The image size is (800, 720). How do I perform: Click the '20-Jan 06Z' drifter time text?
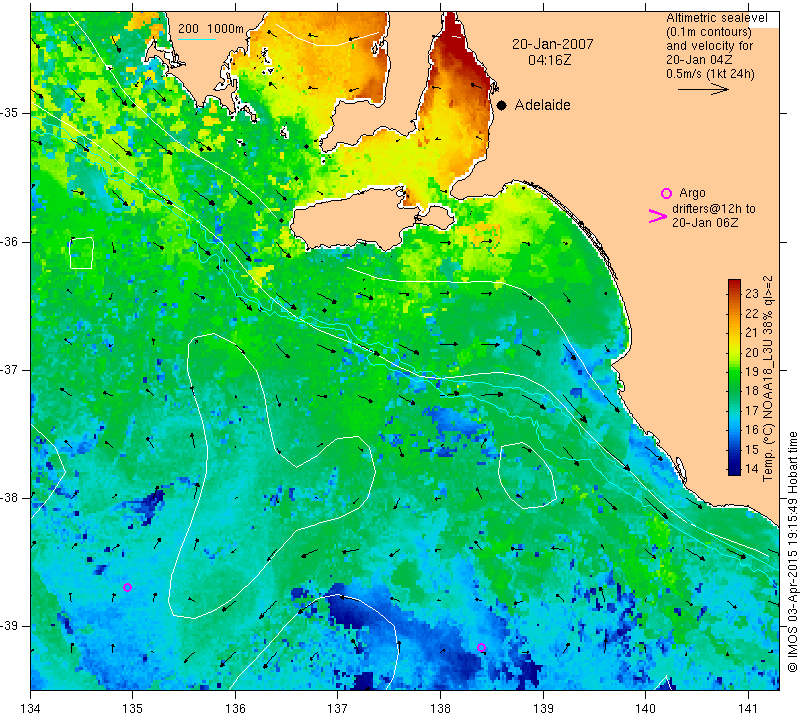pyautogui.click(x=705, y=222)
